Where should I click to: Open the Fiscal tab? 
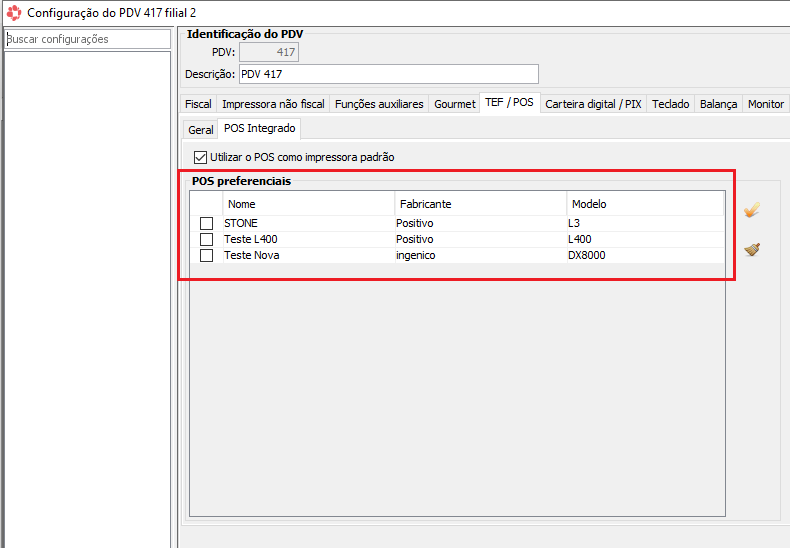click(x=198, y=104)
